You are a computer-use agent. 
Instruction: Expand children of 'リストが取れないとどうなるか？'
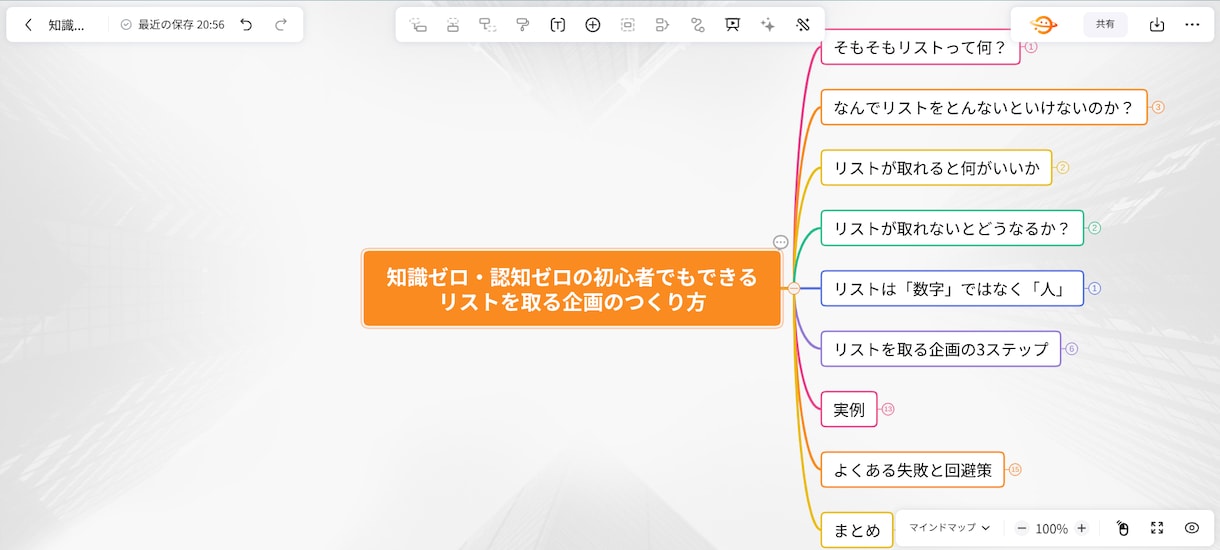click(x=1094, y=228)
